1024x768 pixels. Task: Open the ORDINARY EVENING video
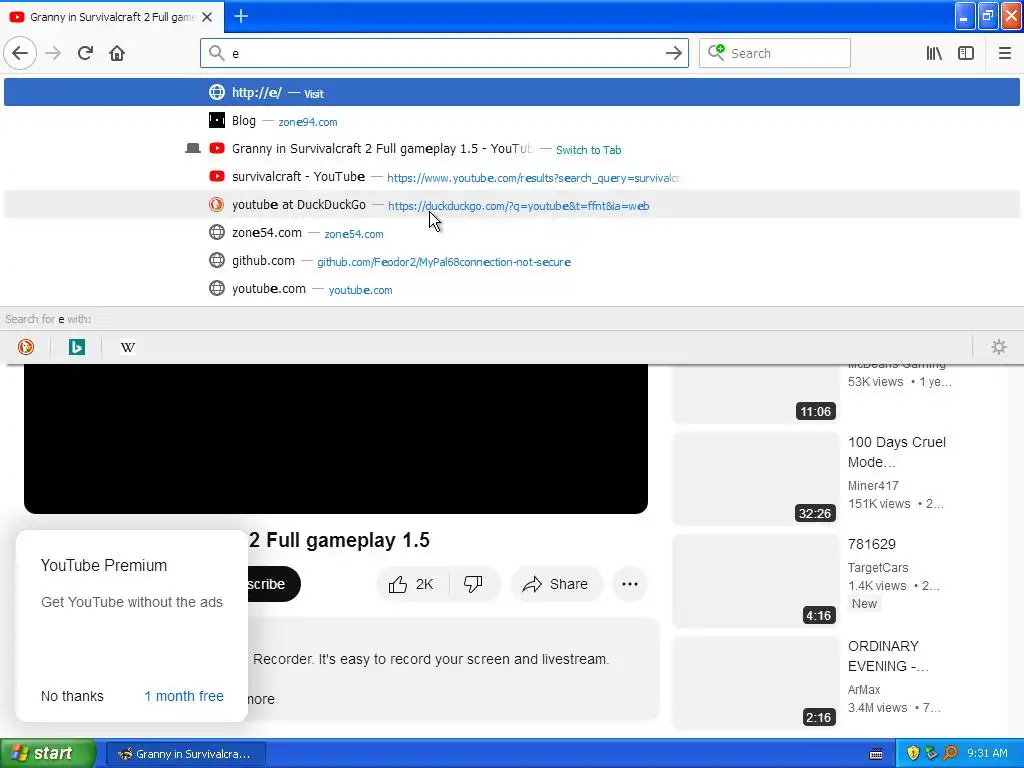[888, 656]
